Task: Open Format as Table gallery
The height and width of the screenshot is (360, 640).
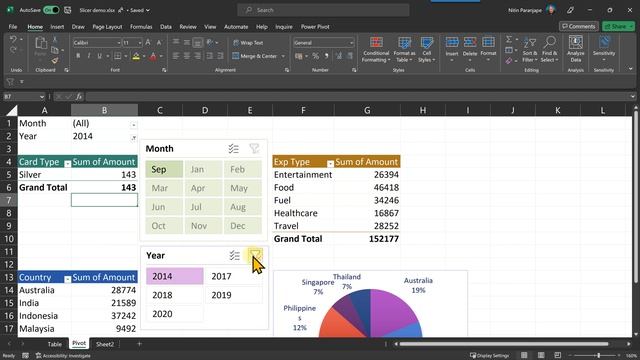Action: pyautogui.click(x=404, y=49)
